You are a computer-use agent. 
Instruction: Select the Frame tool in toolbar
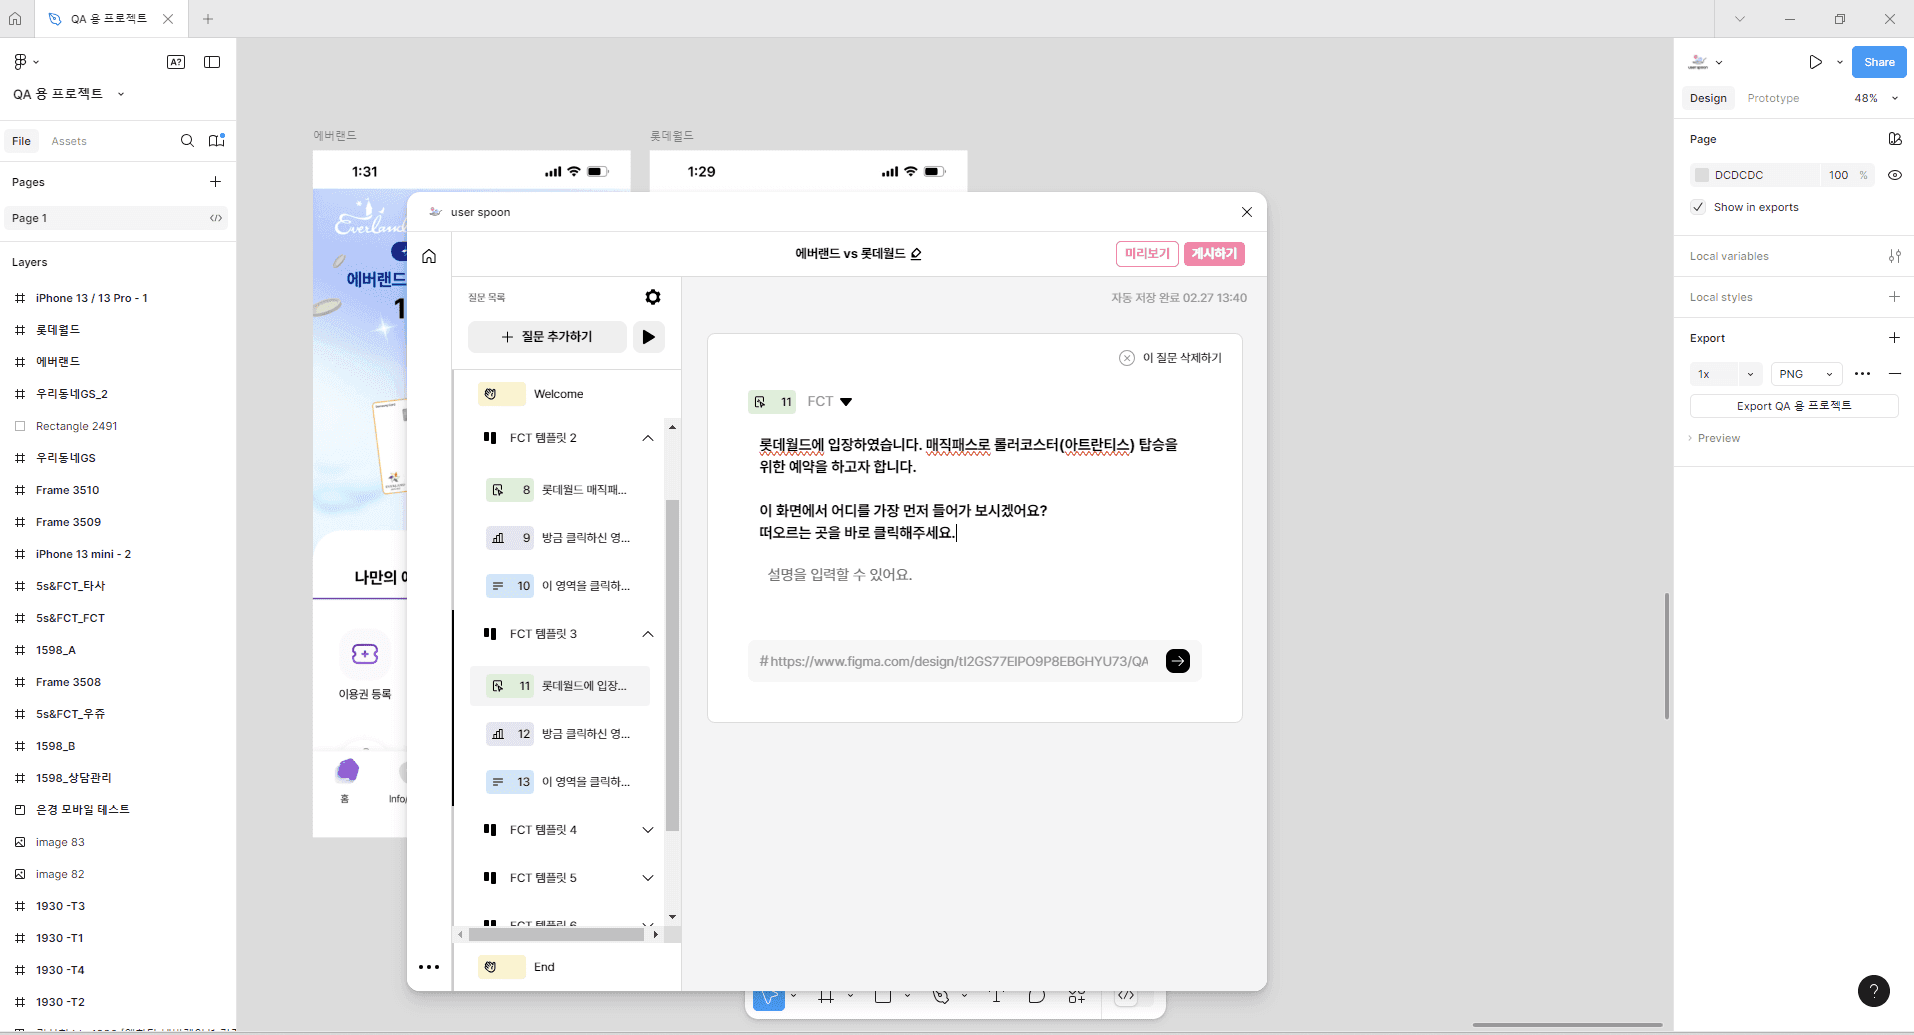pyautogui.click(x=826, y=996)
